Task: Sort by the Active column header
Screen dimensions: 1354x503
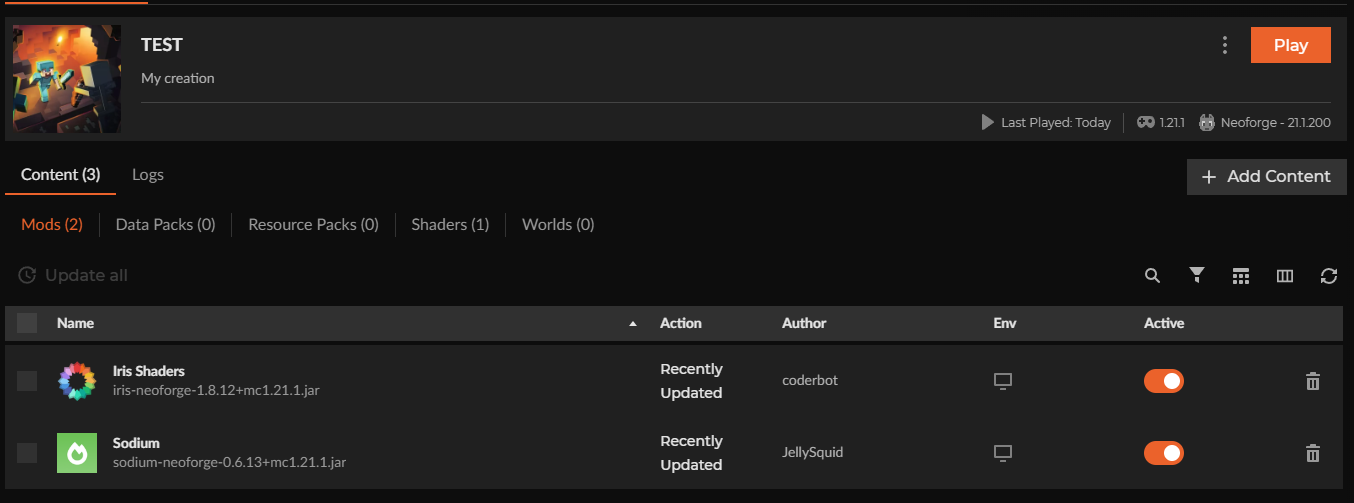Action: click(1164, 323)
